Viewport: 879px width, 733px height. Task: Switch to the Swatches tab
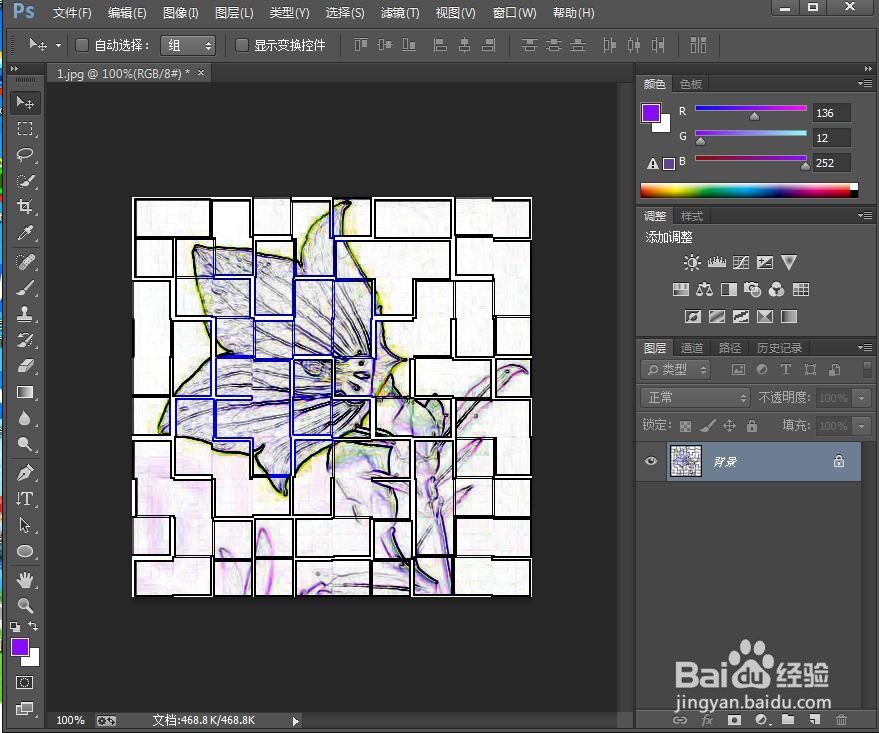click(x=691, y=84)
